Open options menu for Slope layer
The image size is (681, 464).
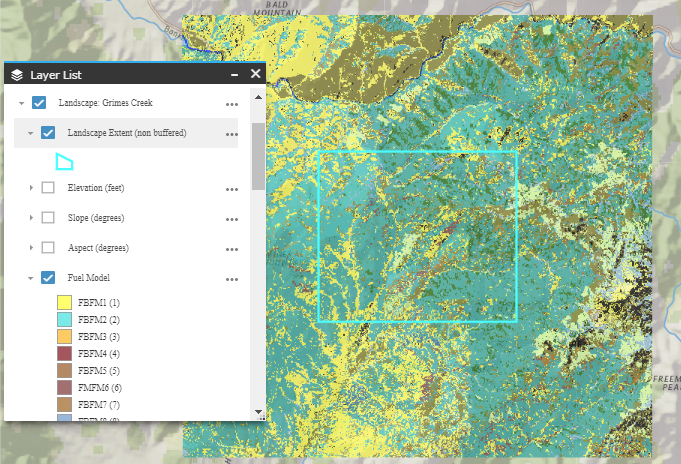click(232, 218)
